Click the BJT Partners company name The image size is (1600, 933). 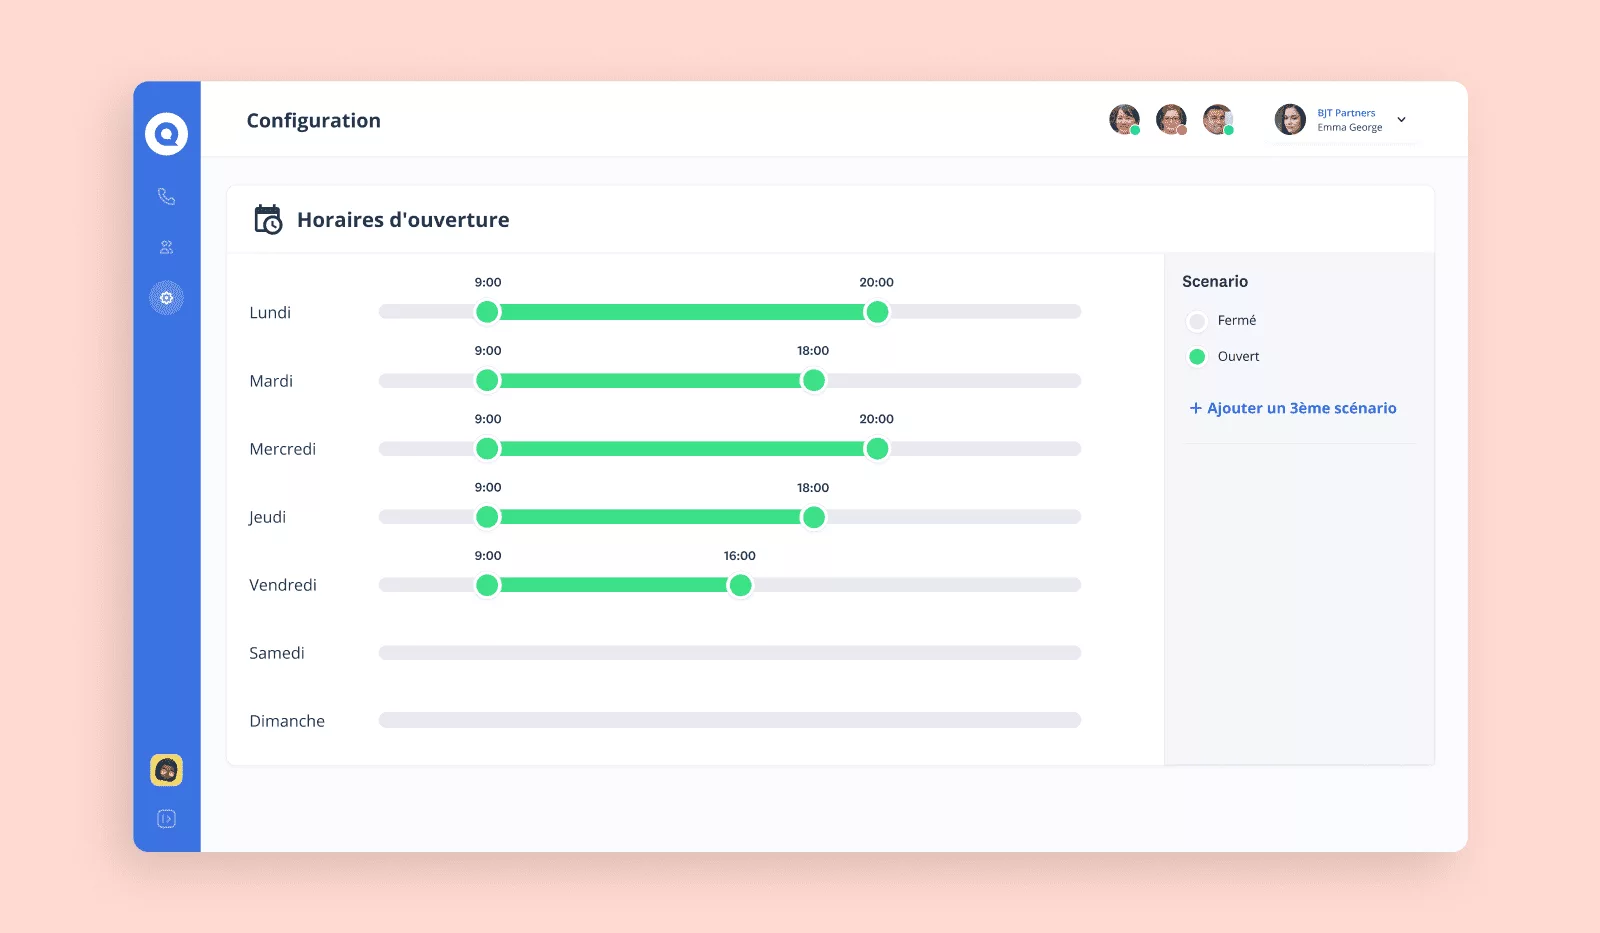(x=1346, y=113)
